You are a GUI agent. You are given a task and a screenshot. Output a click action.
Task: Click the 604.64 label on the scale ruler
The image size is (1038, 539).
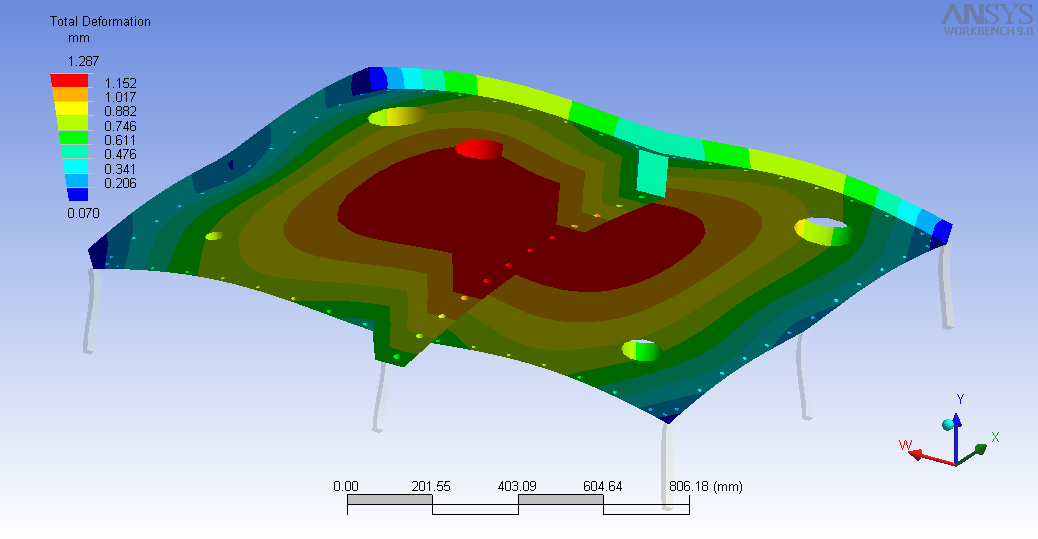click(x=602, y=487)
